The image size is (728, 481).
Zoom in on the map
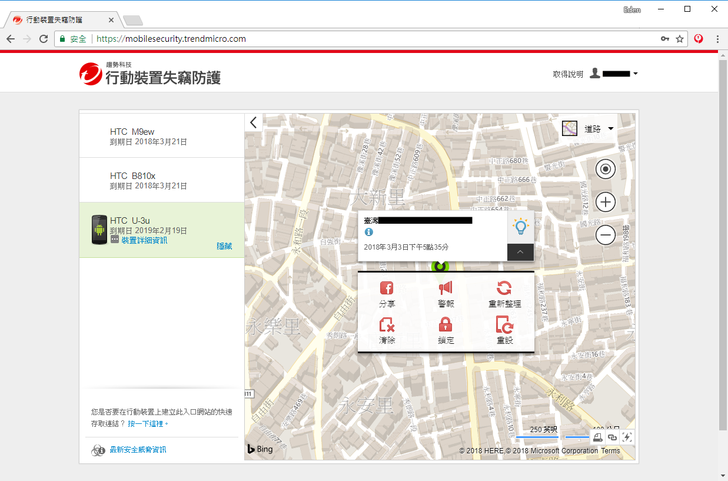605,202
